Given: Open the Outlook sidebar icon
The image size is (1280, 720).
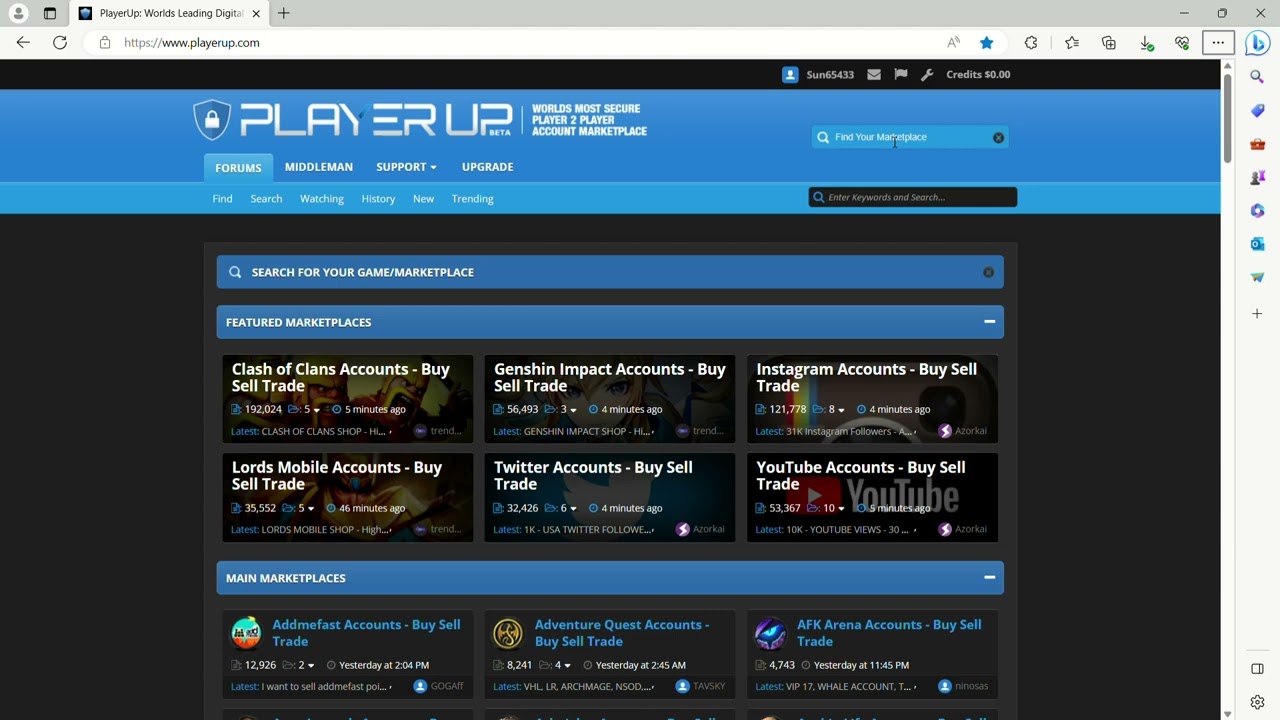Looking at the screenshot, I should point(1257,244).
